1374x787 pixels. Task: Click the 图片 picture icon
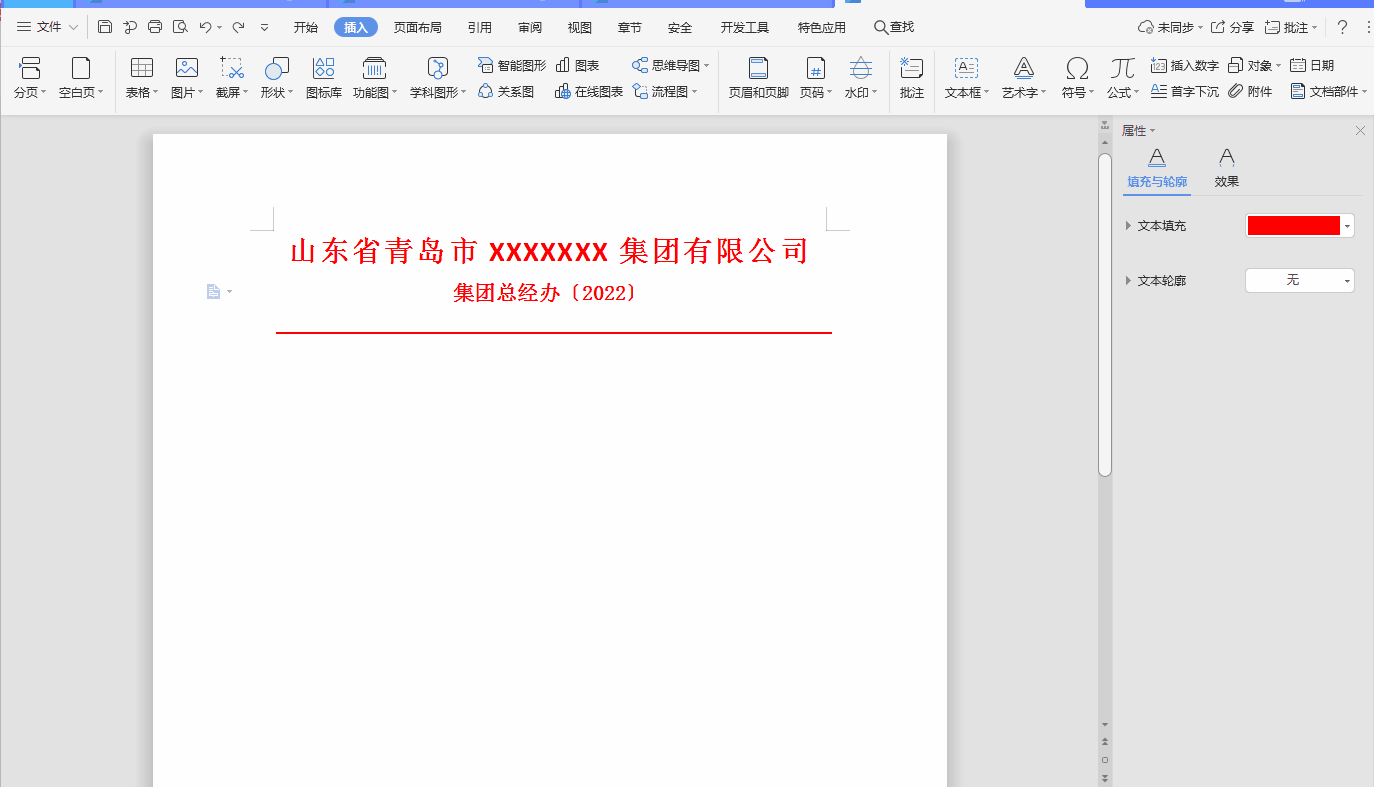tap(187, 68)
